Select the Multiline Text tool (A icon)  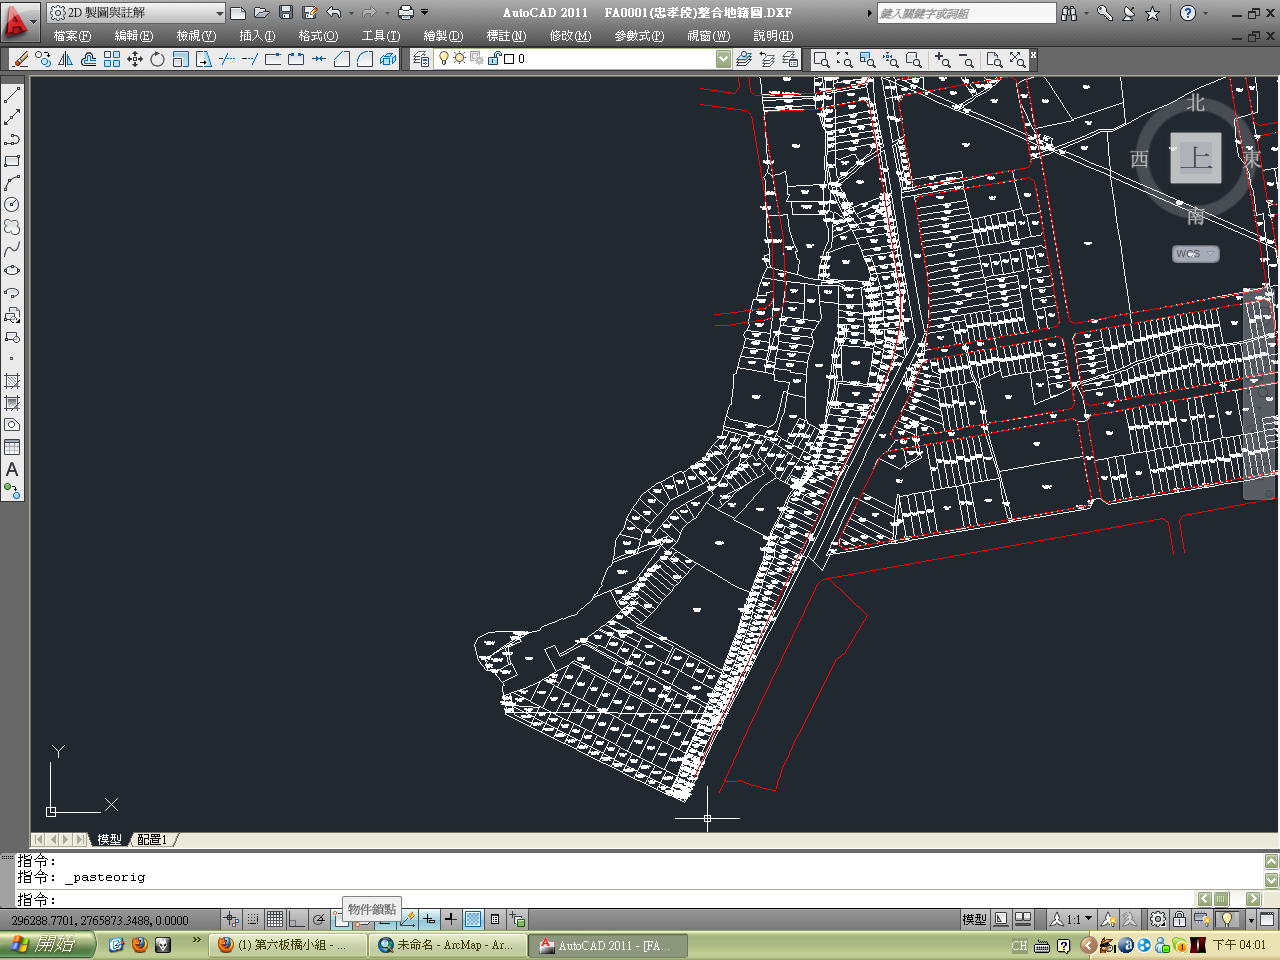(x=12, y=469)
